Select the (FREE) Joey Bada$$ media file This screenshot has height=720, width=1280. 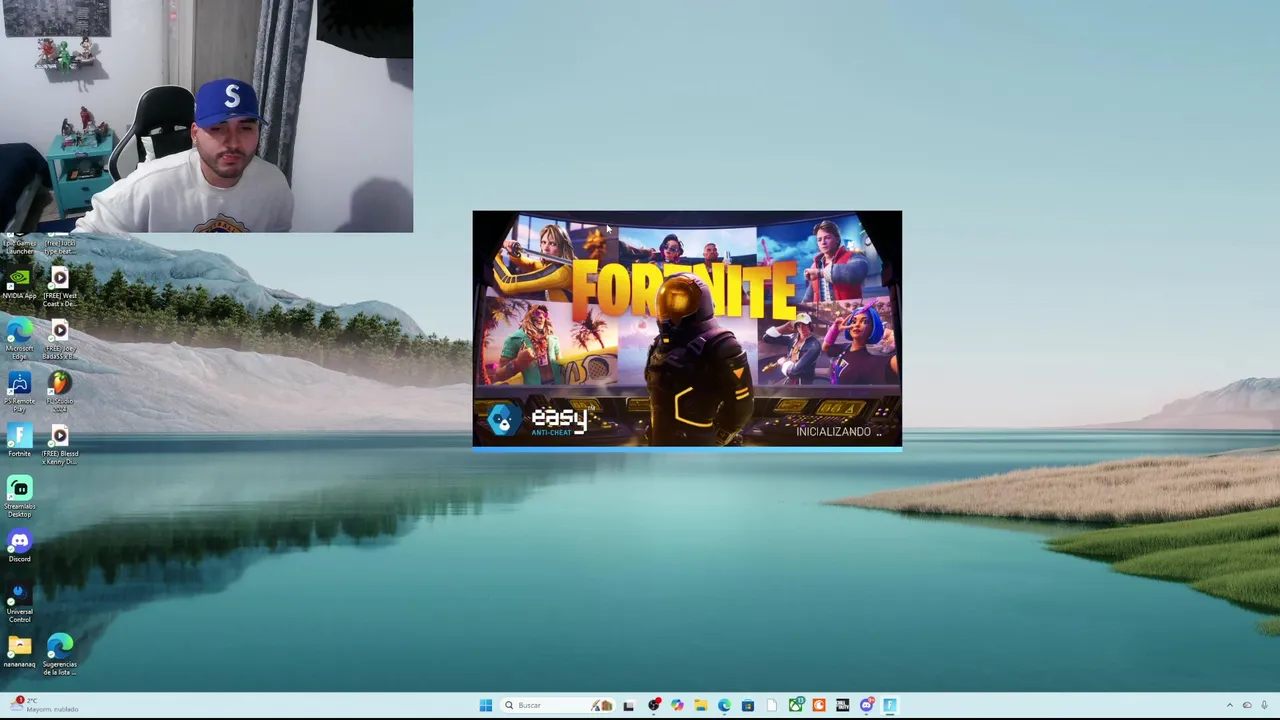(x=60, y=338)
